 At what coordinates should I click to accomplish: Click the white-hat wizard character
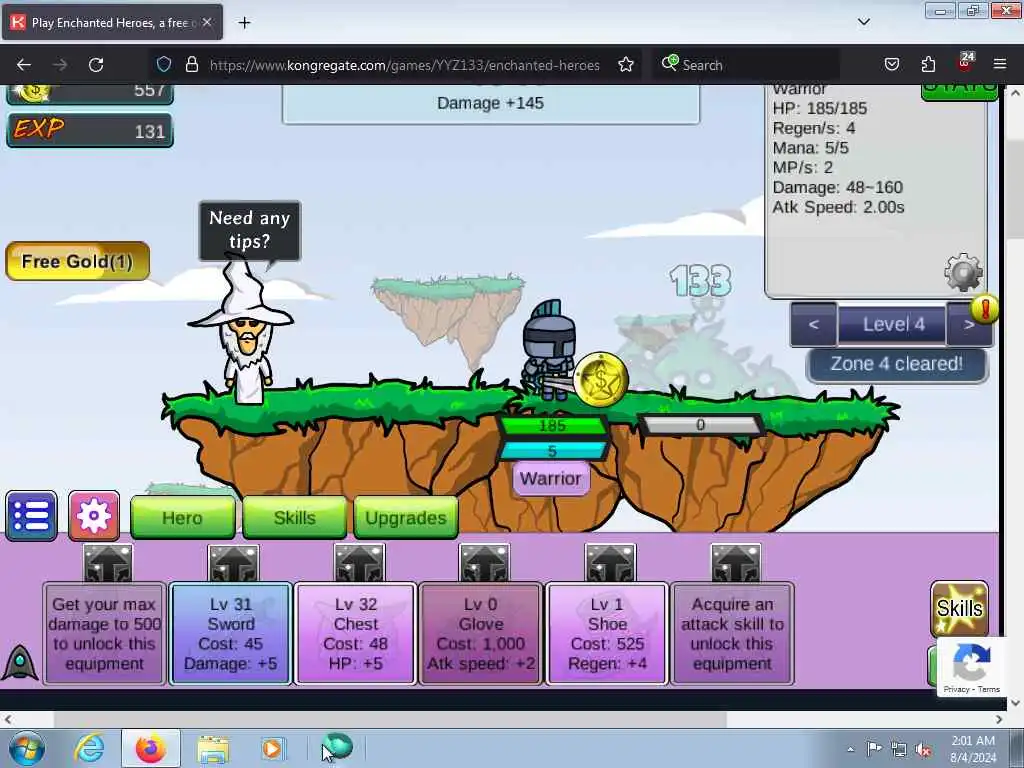pyautogui.click(x=245, y=332)
